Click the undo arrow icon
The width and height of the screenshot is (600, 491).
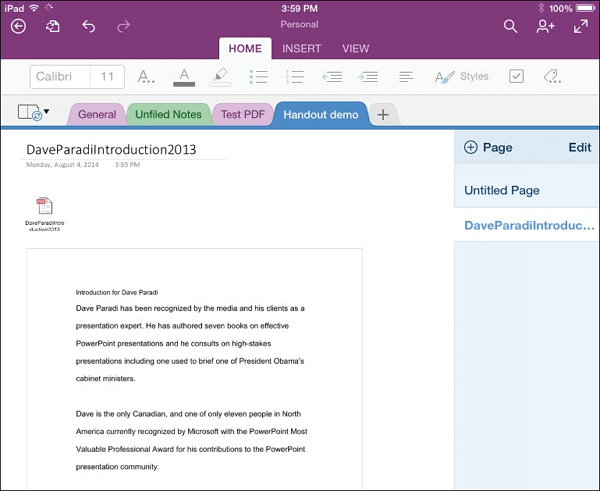pyautogui.click(x=88, y=27)
